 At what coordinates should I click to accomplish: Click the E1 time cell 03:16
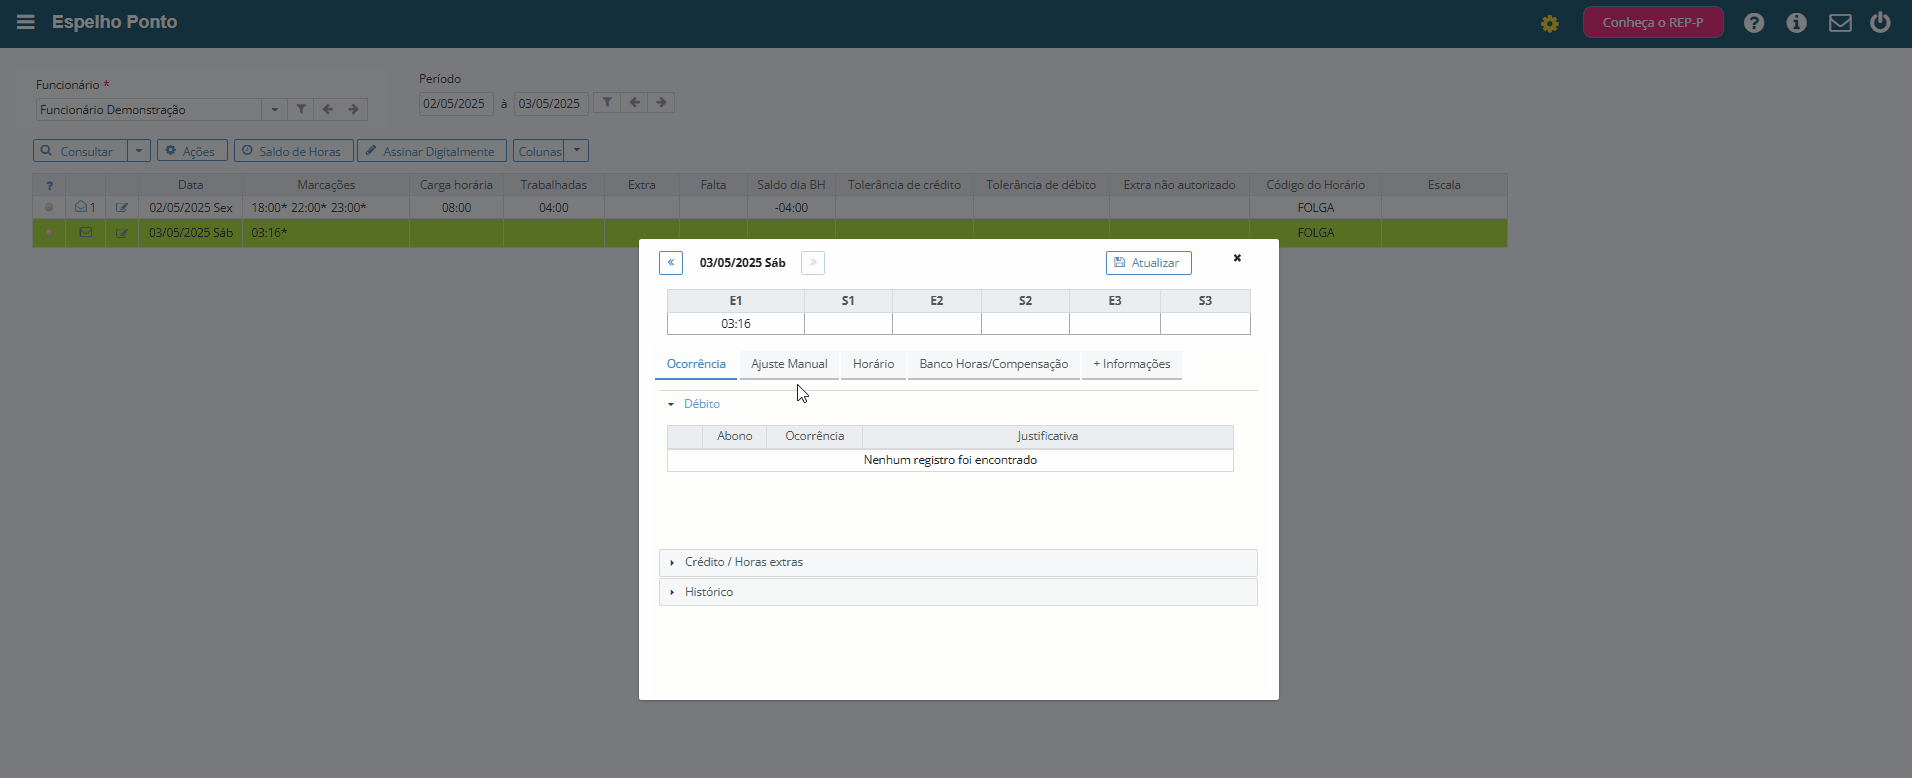point(736,324)
